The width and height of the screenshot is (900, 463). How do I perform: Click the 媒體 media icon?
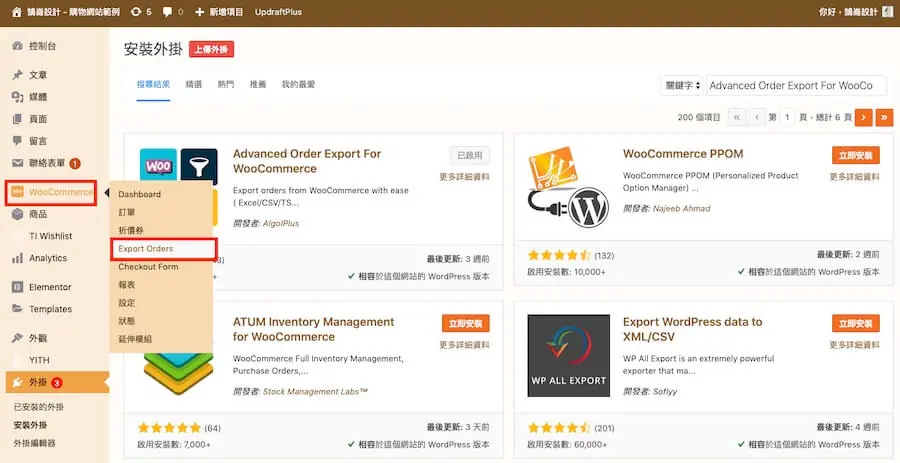17,97
